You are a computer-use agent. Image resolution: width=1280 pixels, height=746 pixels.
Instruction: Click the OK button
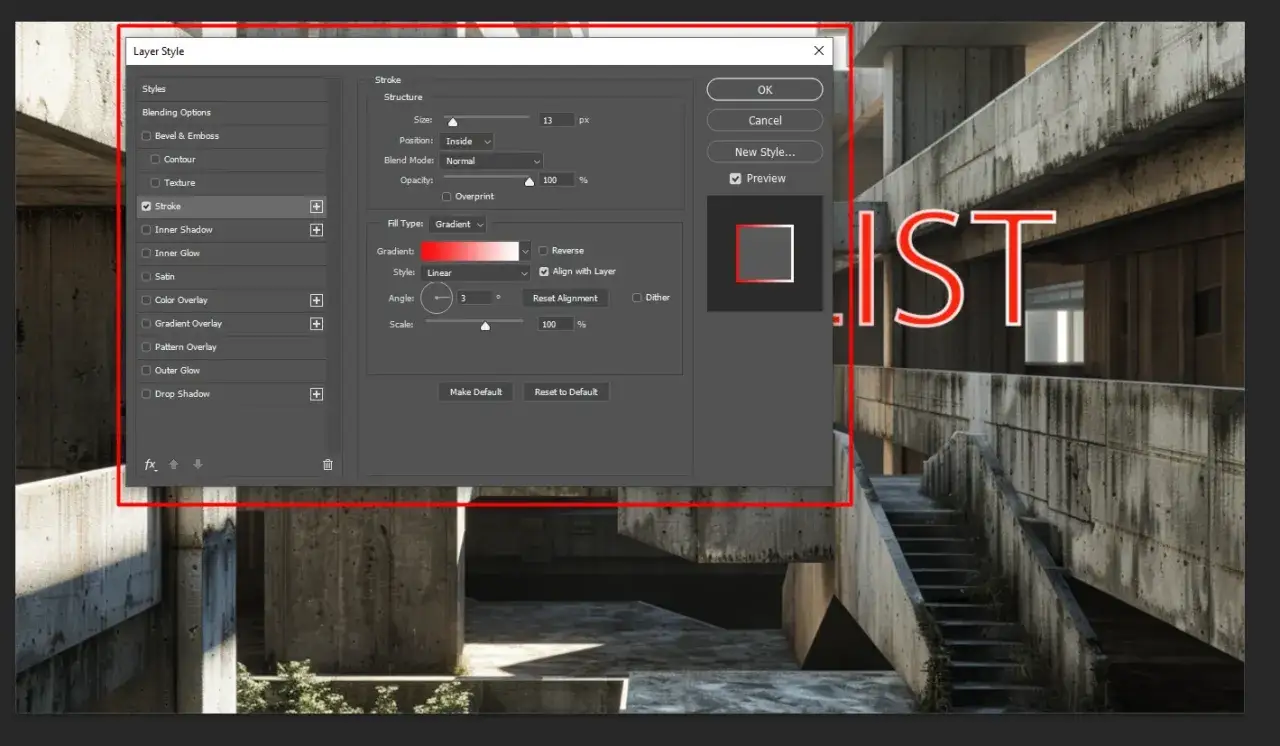(x=765, y=90)
